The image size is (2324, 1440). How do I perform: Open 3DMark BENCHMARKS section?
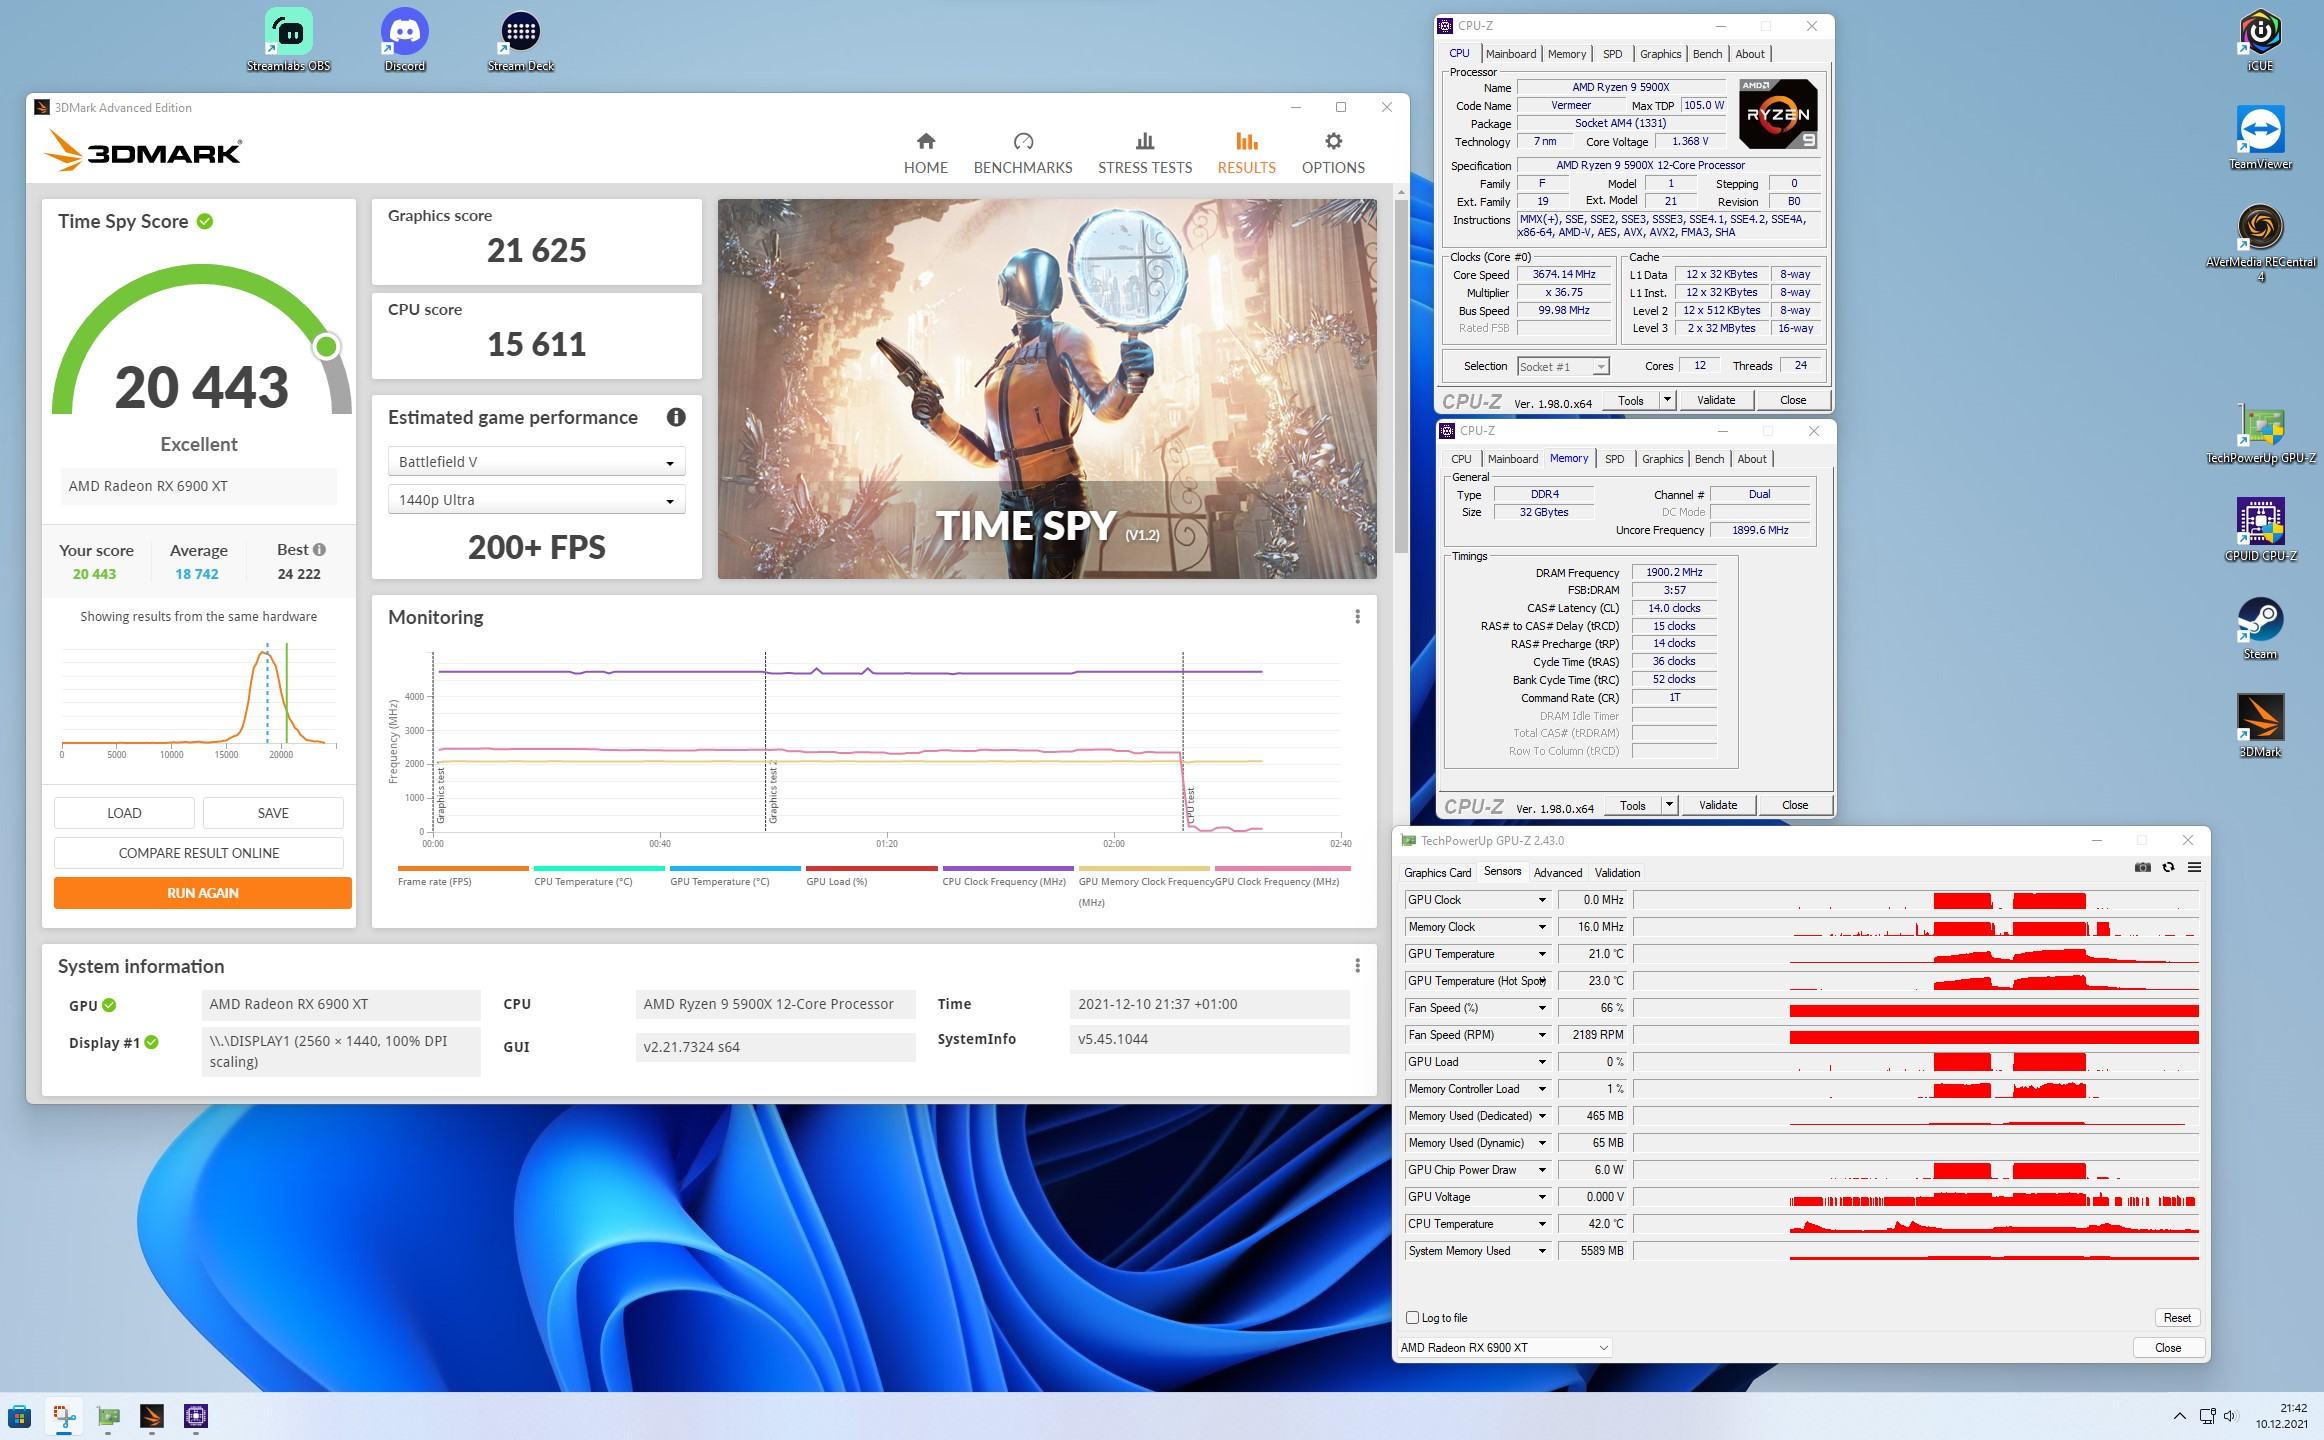(1023, 153)
